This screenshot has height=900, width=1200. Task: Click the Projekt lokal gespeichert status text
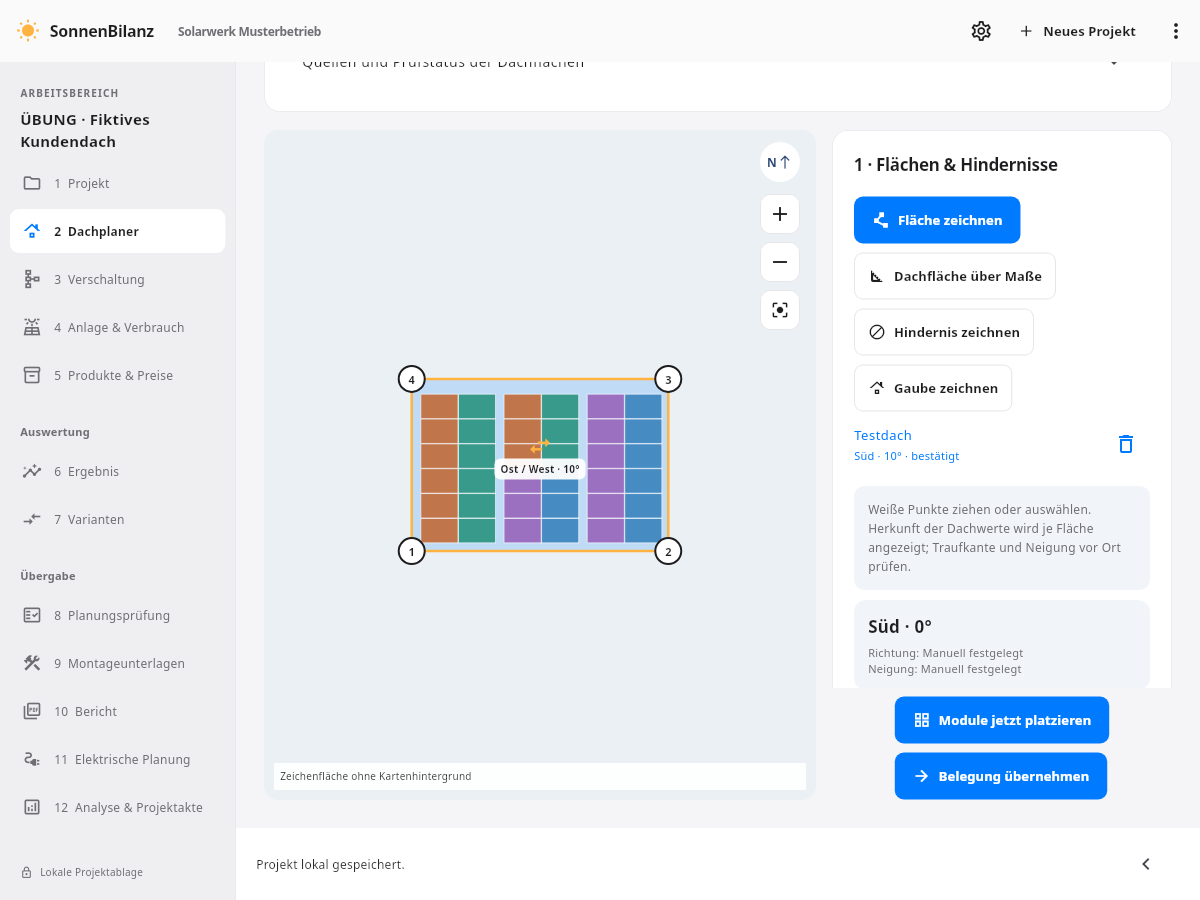tap(330, 864)
